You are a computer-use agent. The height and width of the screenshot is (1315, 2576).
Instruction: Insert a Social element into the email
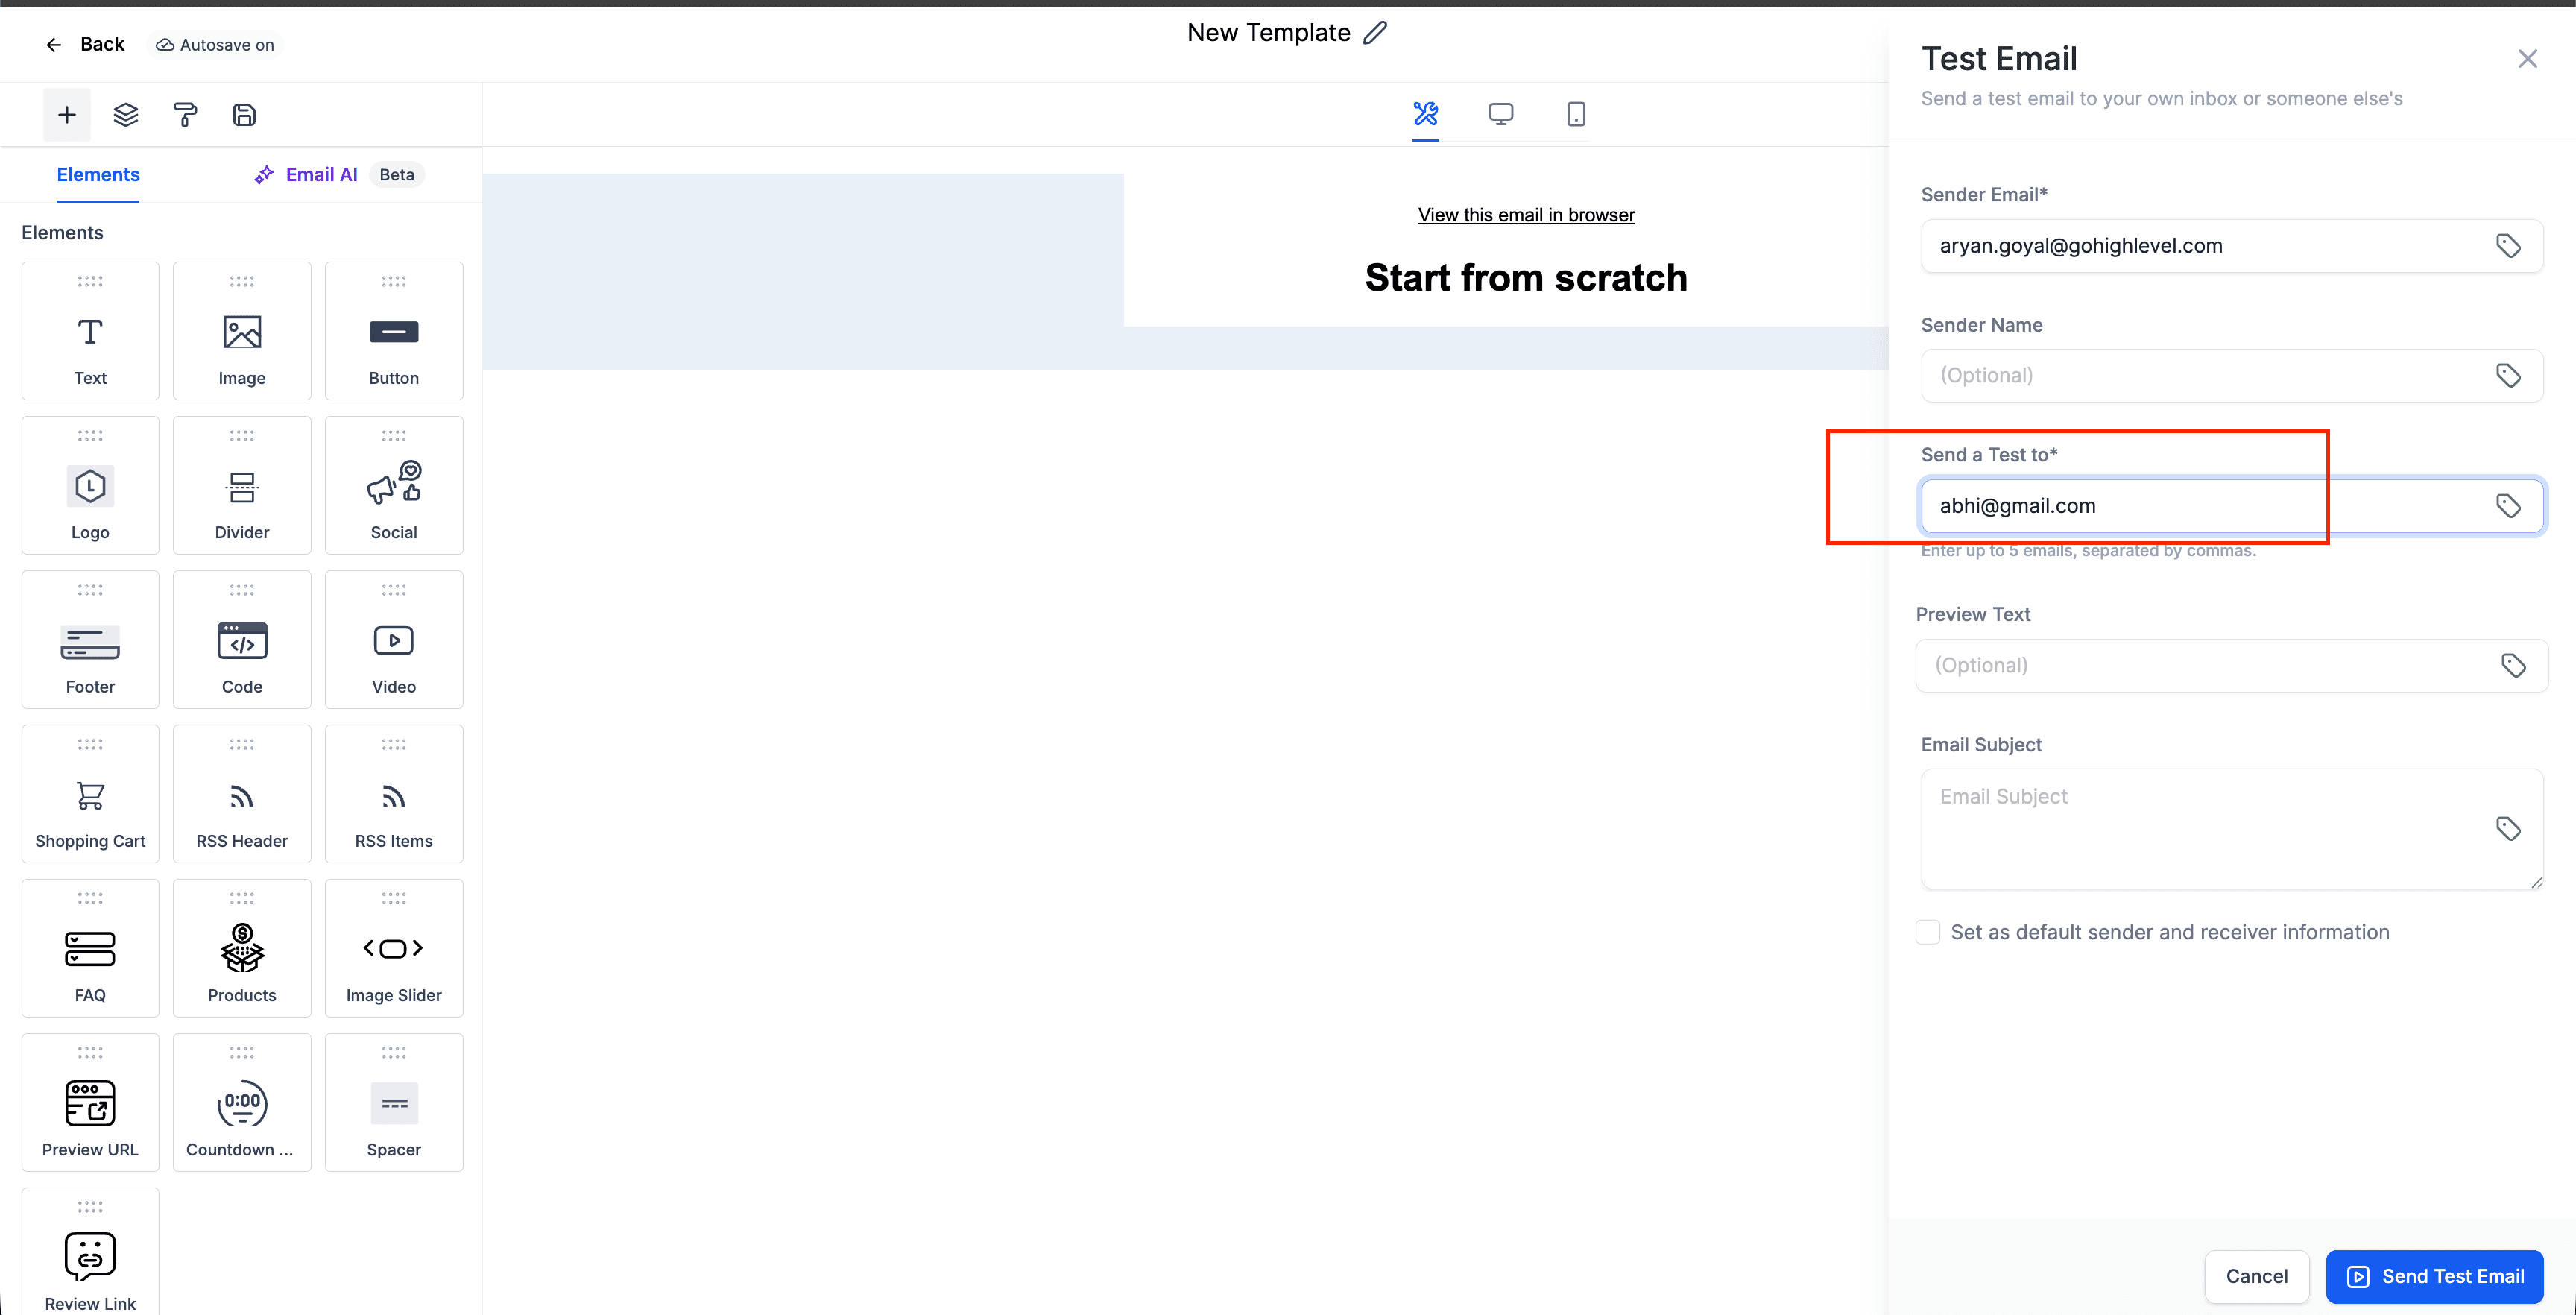click(x=393, y=485)
